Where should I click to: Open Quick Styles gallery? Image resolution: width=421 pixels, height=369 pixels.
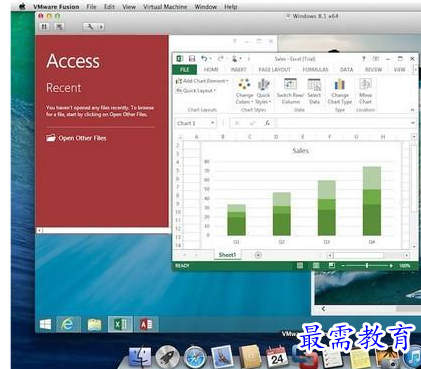click(263, 92)
